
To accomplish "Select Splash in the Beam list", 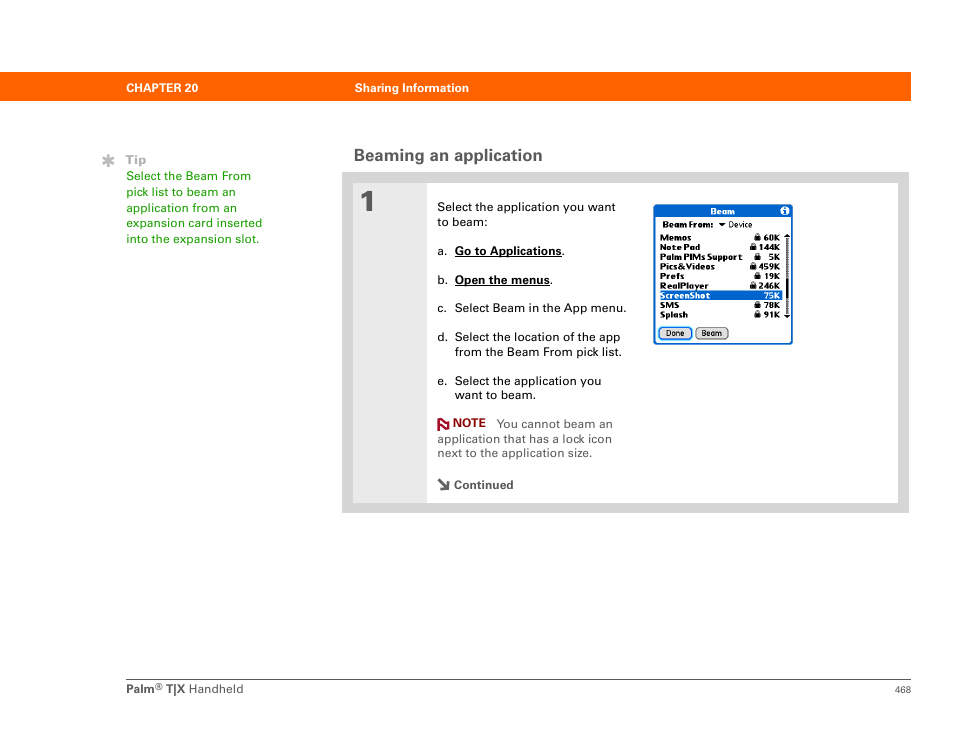I will [x=720, y=315].
